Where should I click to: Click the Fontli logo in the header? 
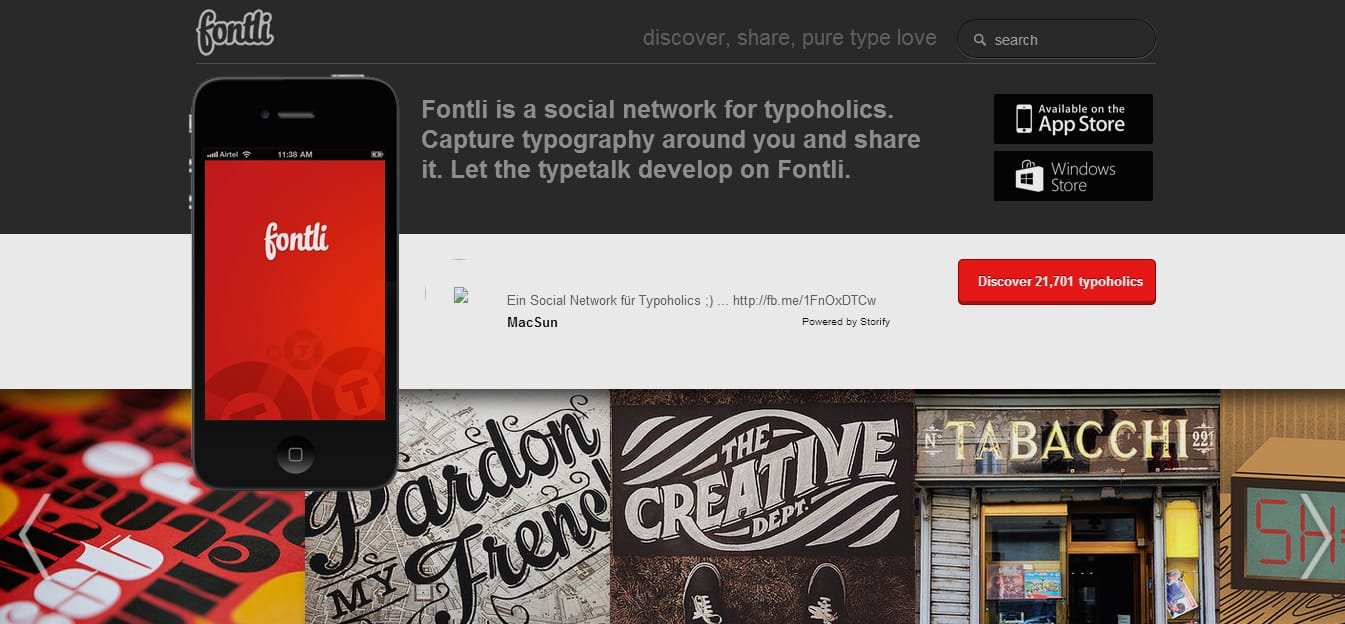point(235,32)
